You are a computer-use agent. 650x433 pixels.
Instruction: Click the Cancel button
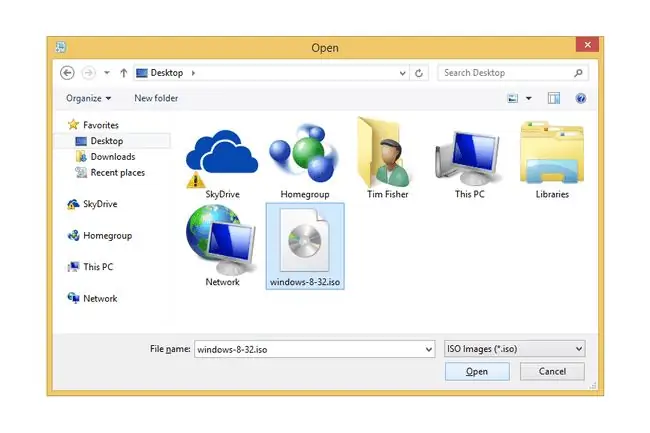[x=552, y=371]
